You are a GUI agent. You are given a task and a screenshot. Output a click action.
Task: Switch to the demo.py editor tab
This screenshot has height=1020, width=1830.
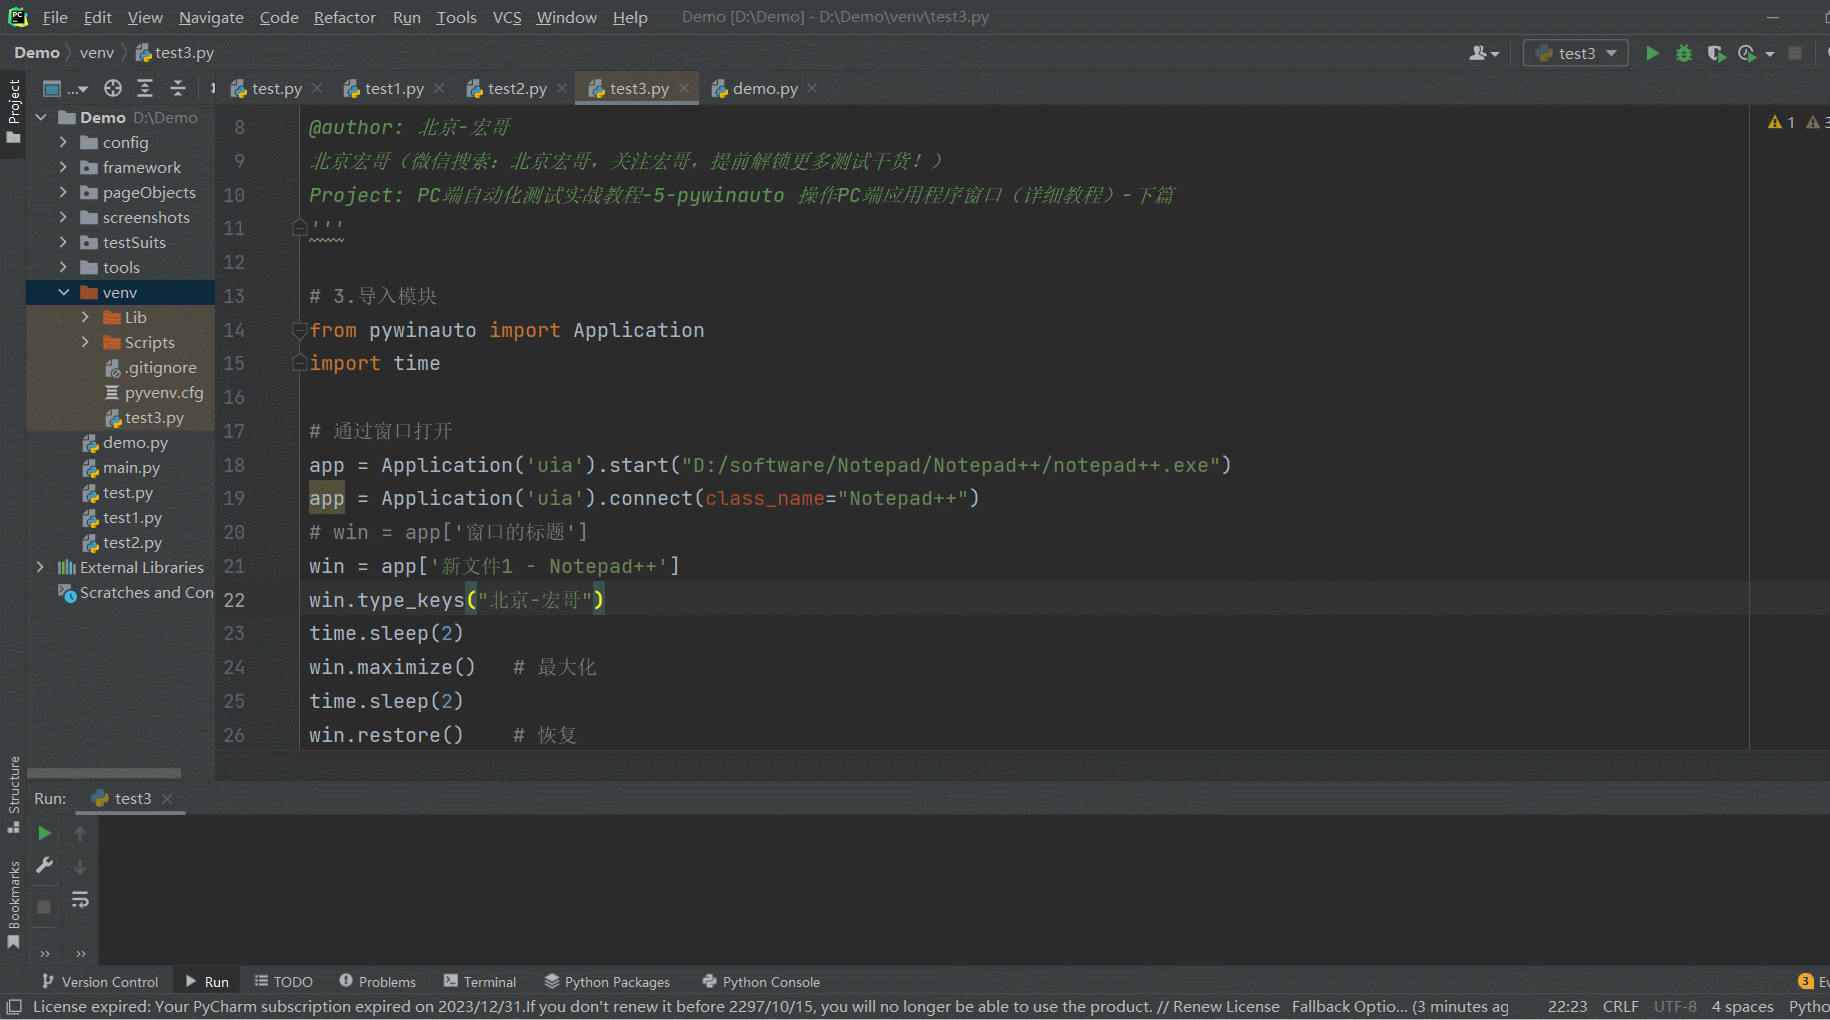pos(764,89)
